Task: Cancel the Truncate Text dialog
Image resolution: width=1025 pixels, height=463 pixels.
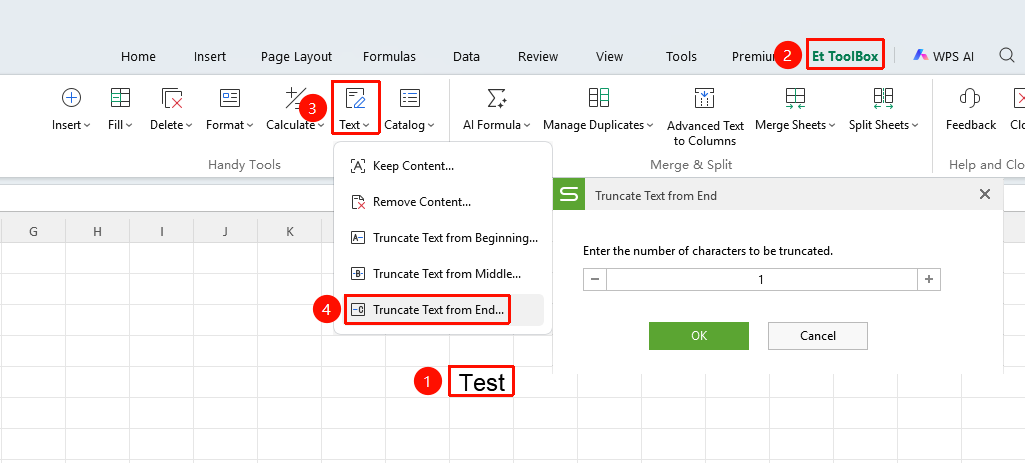Action: (x=818, y=335)
